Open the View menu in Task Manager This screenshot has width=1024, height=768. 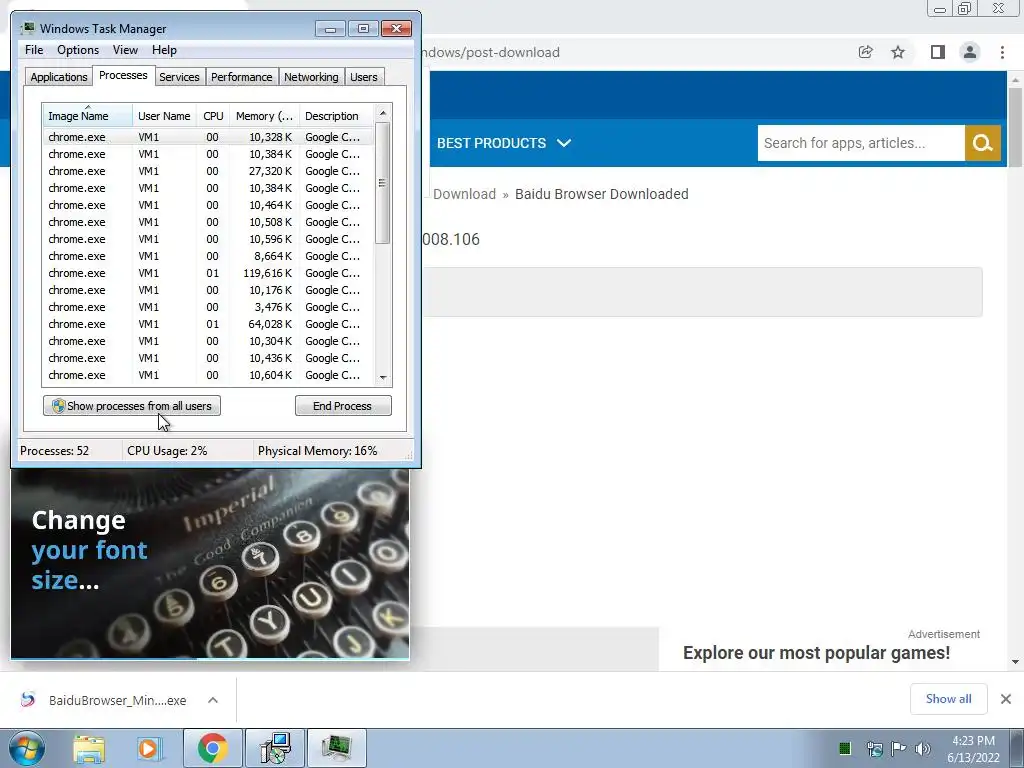click(x=125, y=50)
